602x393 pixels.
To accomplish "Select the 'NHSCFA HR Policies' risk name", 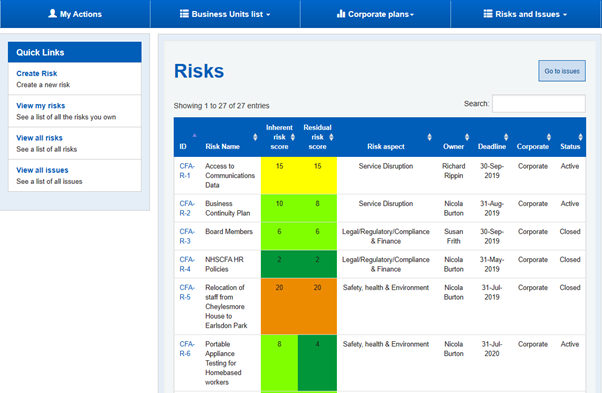I will (224, 264).
